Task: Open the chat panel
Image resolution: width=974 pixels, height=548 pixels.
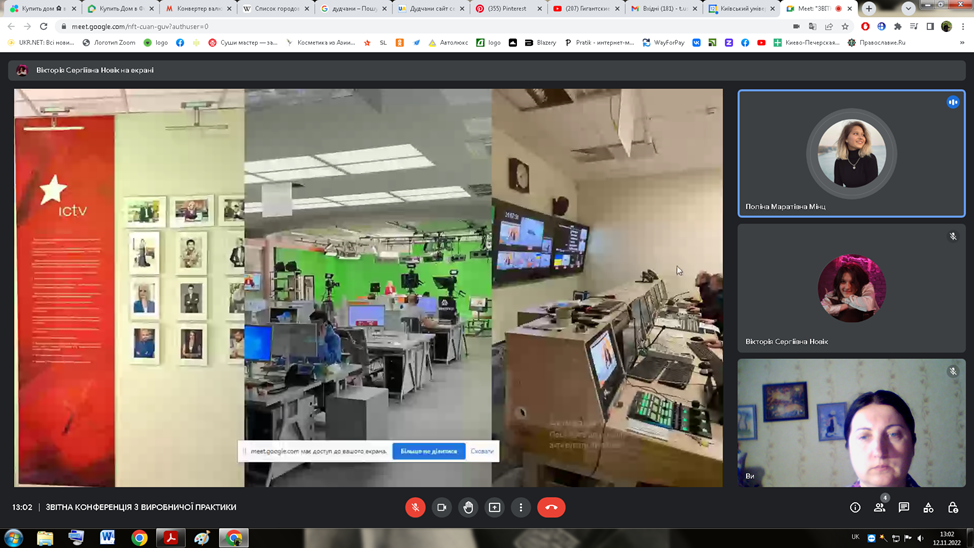Action: click(x=904, y=508)
